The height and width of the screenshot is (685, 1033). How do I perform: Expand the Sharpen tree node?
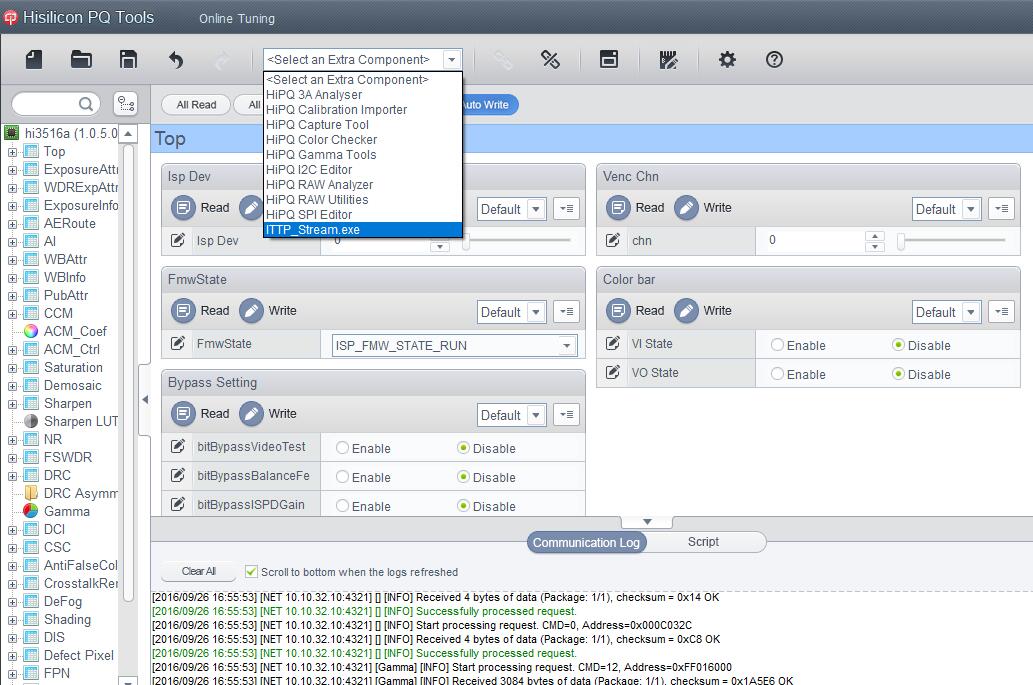pos(12,404)
